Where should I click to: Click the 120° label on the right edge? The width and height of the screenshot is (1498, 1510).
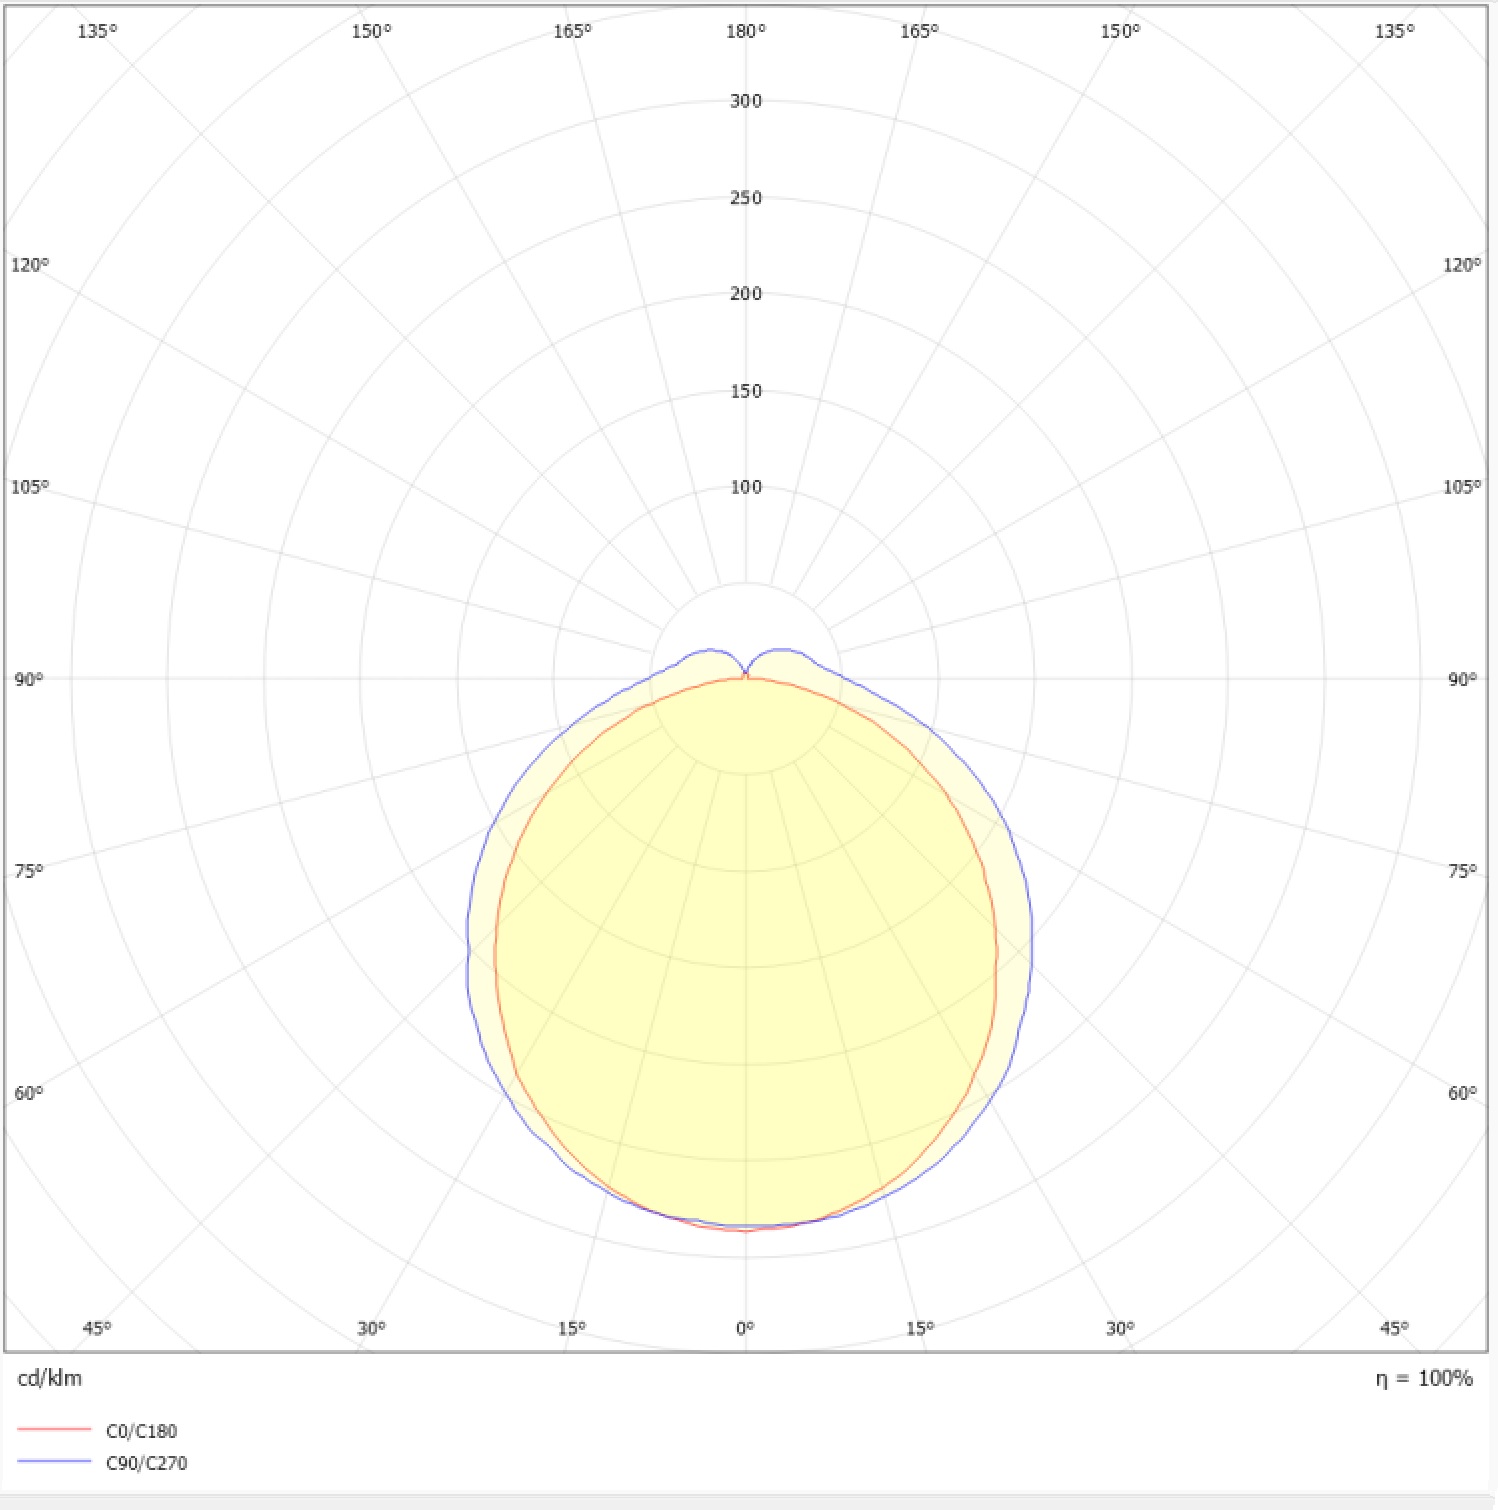(x=1462, y=265)
